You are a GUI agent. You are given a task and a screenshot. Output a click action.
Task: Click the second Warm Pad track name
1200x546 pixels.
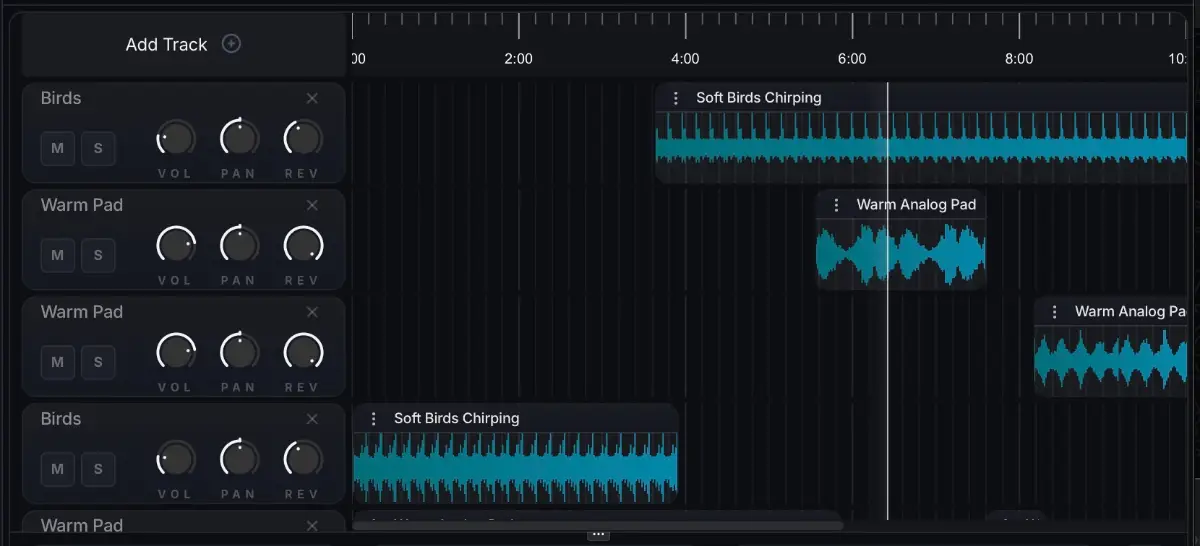[x=82, y=312]
